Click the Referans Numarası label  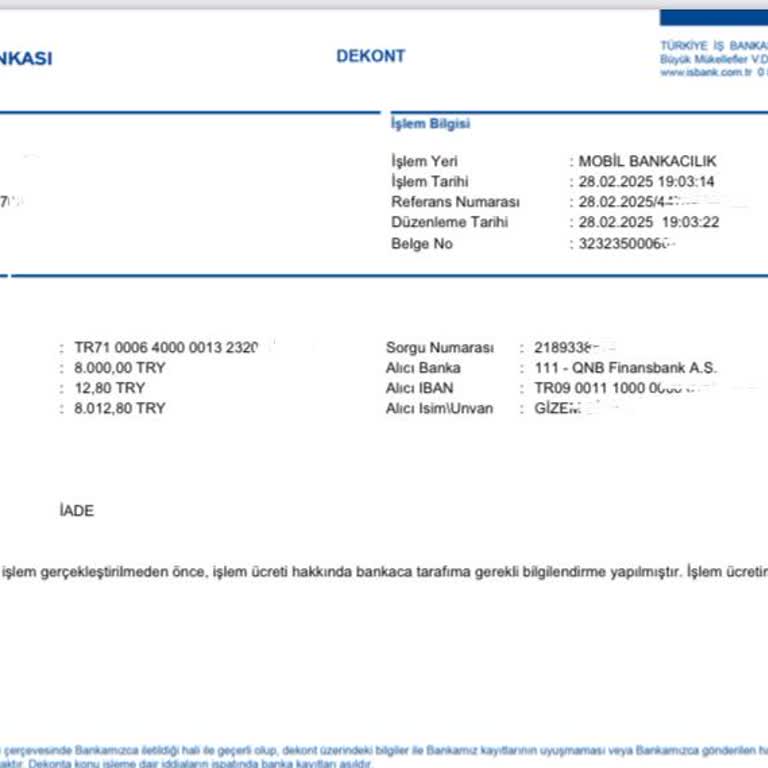455,202
